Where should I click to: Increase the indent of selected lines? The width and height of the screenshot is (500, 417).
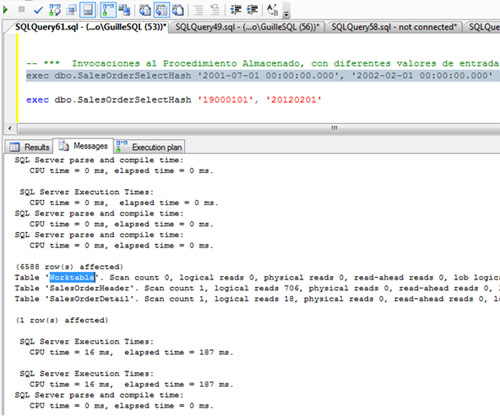coord(252,10)
